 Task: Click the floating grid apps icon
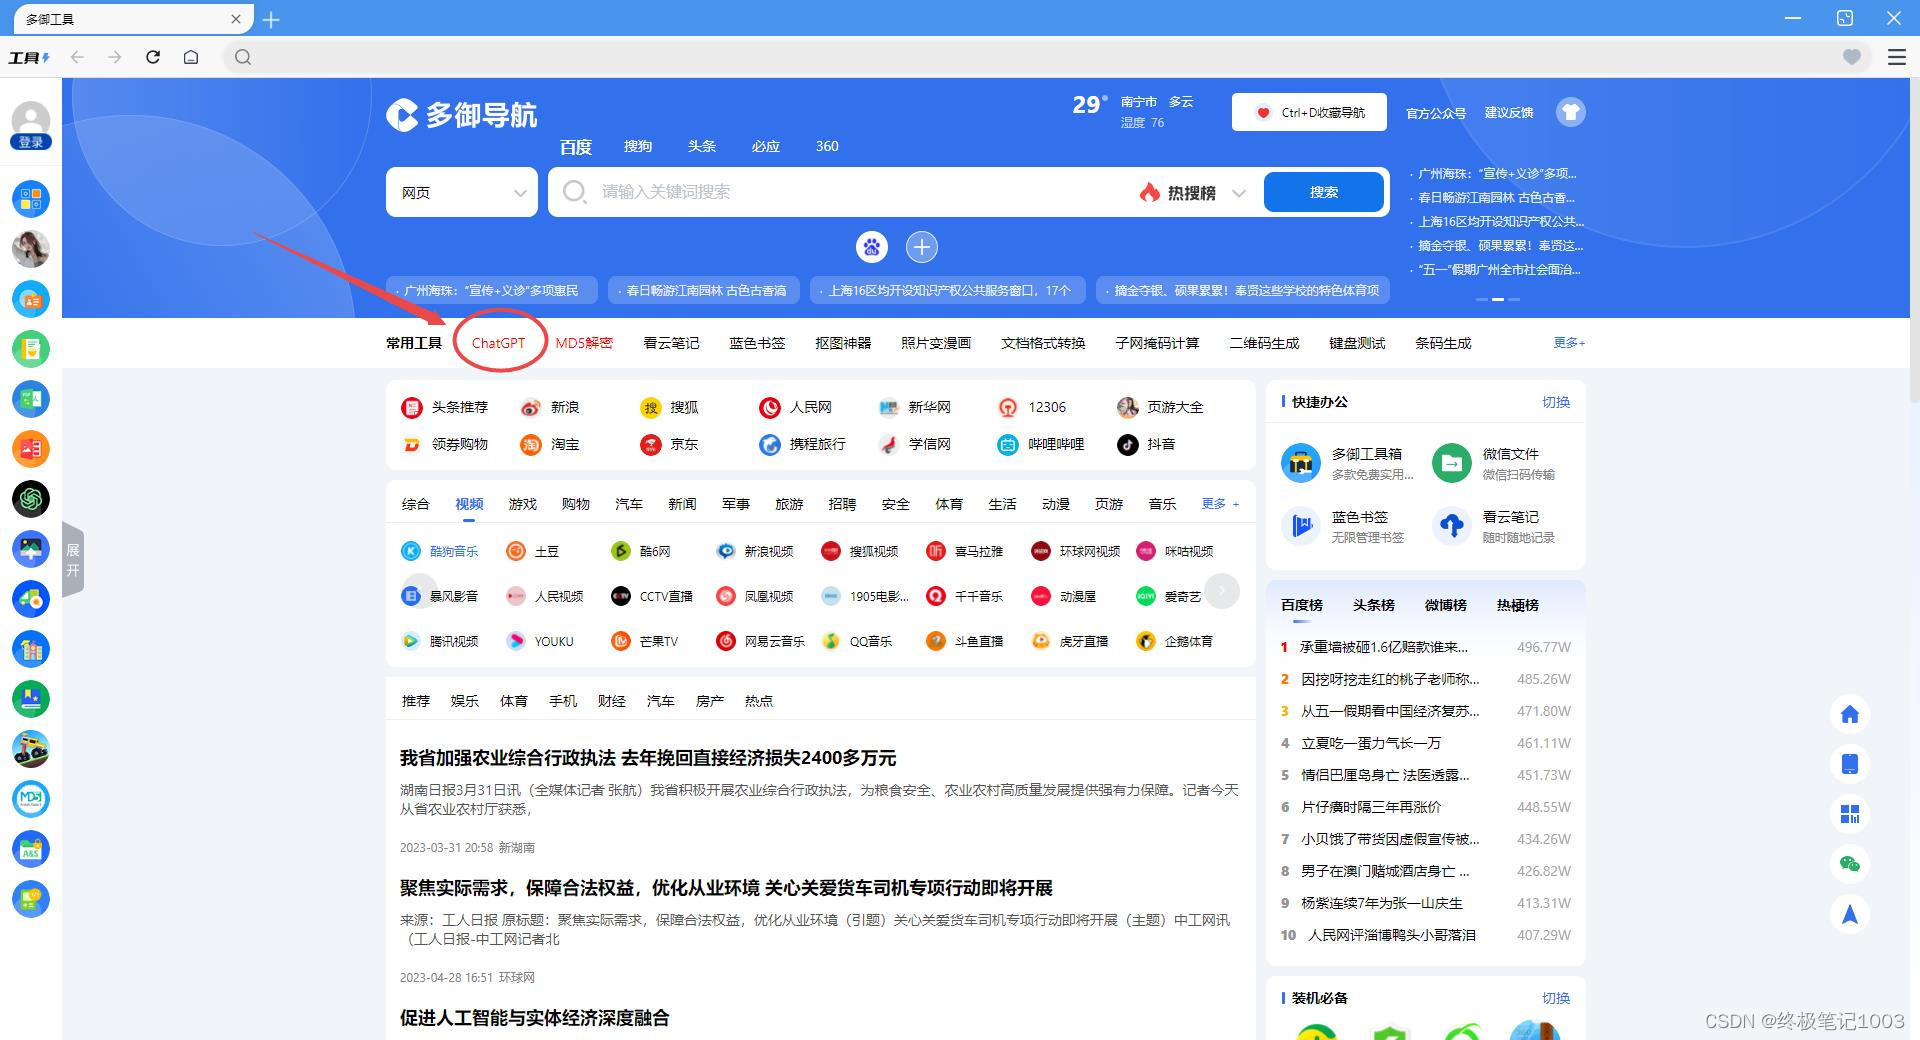point(1850,814)
